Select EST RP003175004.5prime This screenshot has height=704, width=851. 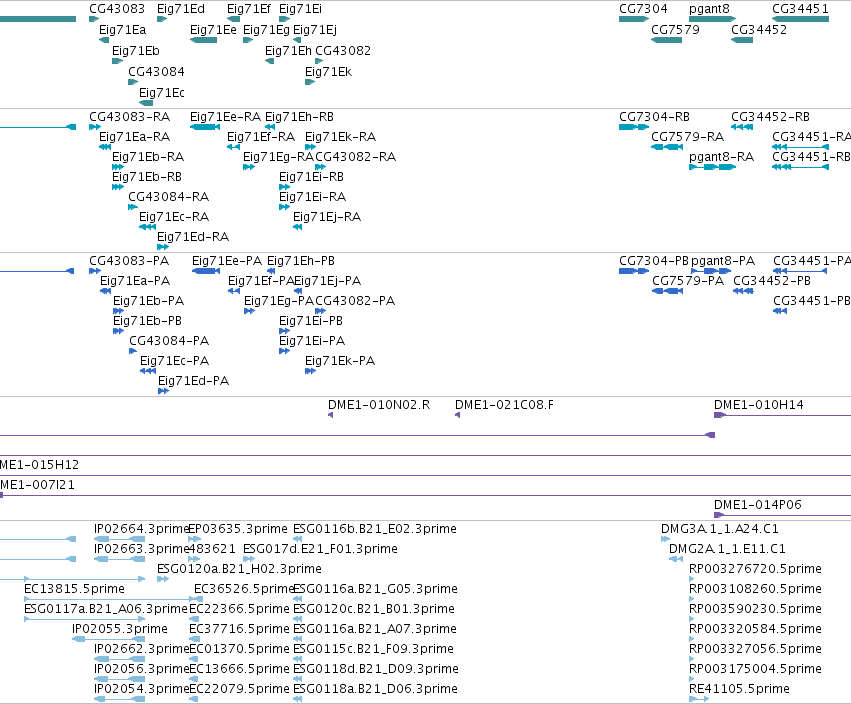click(755, 669)
